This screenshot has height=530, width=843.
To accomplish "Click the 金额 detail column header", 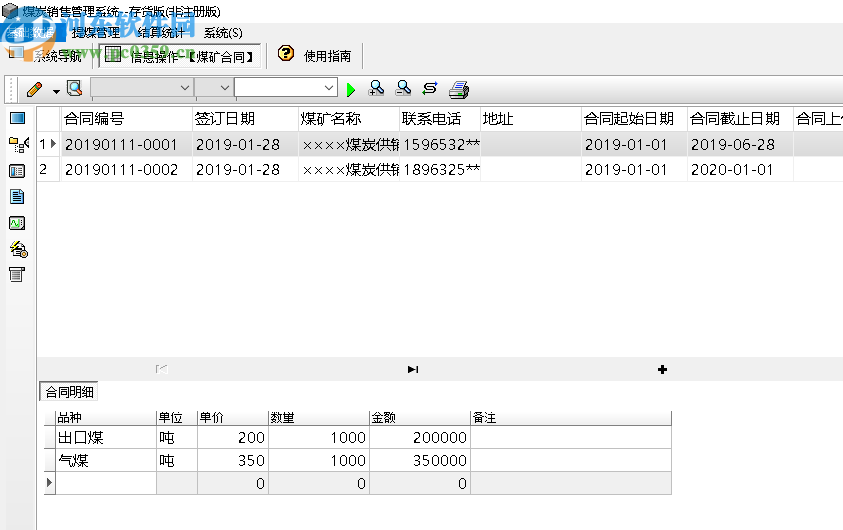I will [419, 418].
